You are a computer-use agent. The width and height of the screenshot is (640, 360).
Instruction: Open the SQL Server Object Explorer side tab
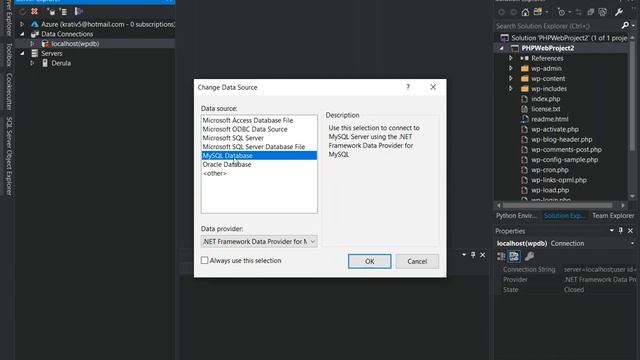tap(9, 156)
